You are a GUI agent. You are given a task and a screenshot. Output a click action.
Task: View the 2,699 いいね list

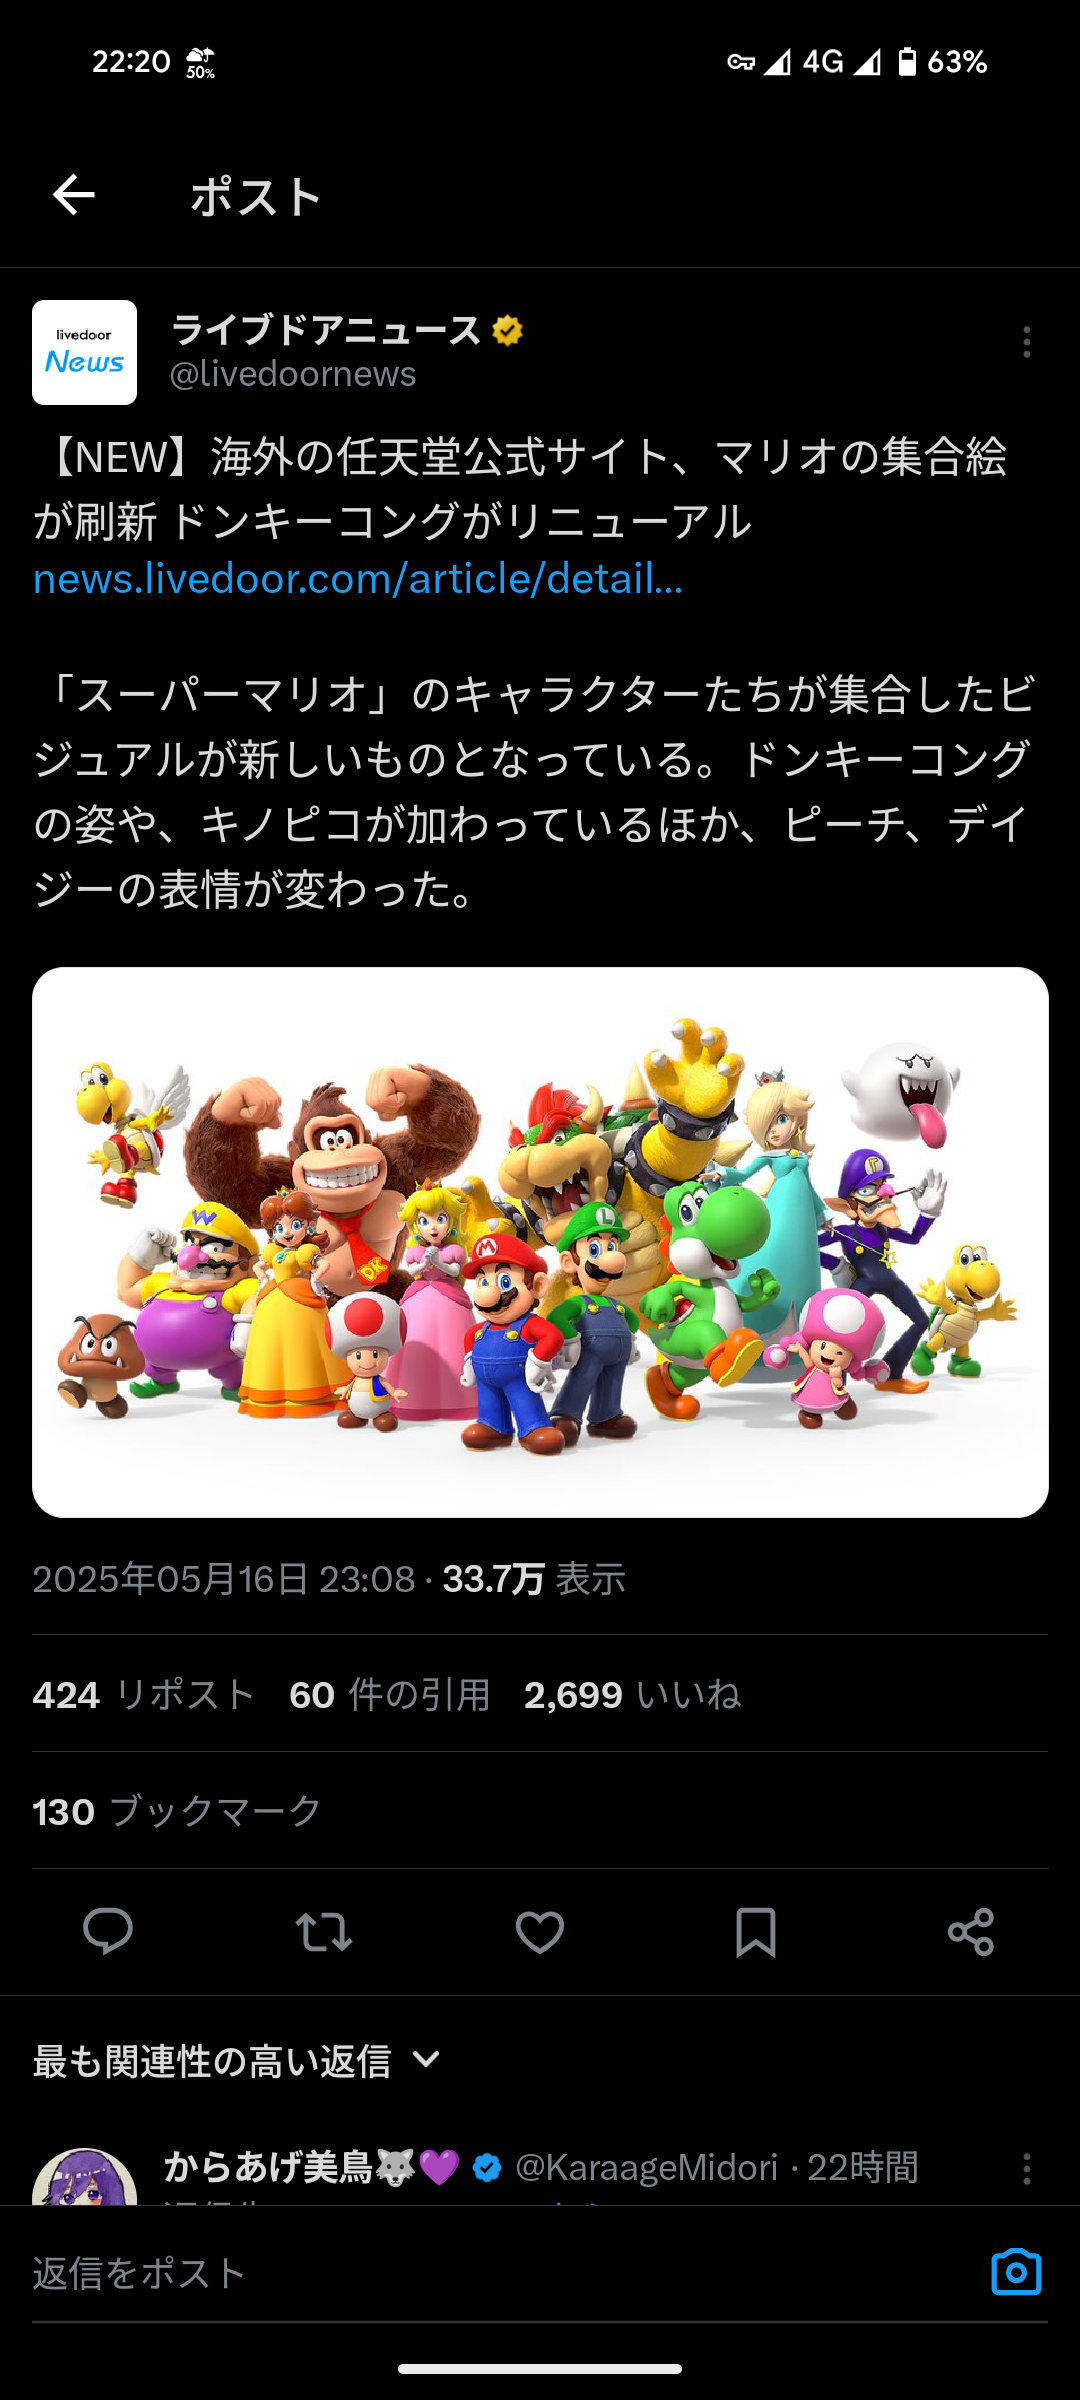coord(632,1695)
